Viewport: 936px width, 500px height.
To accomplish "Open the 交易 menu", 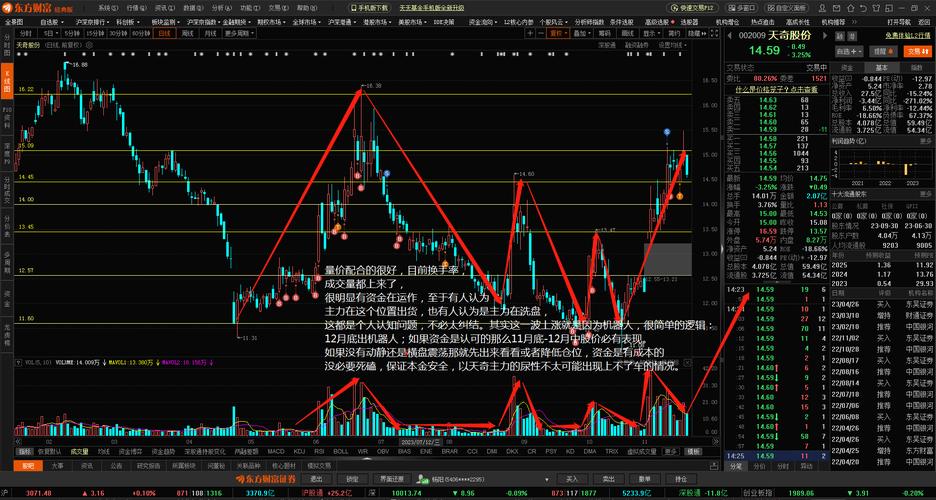I will [278, 8].
